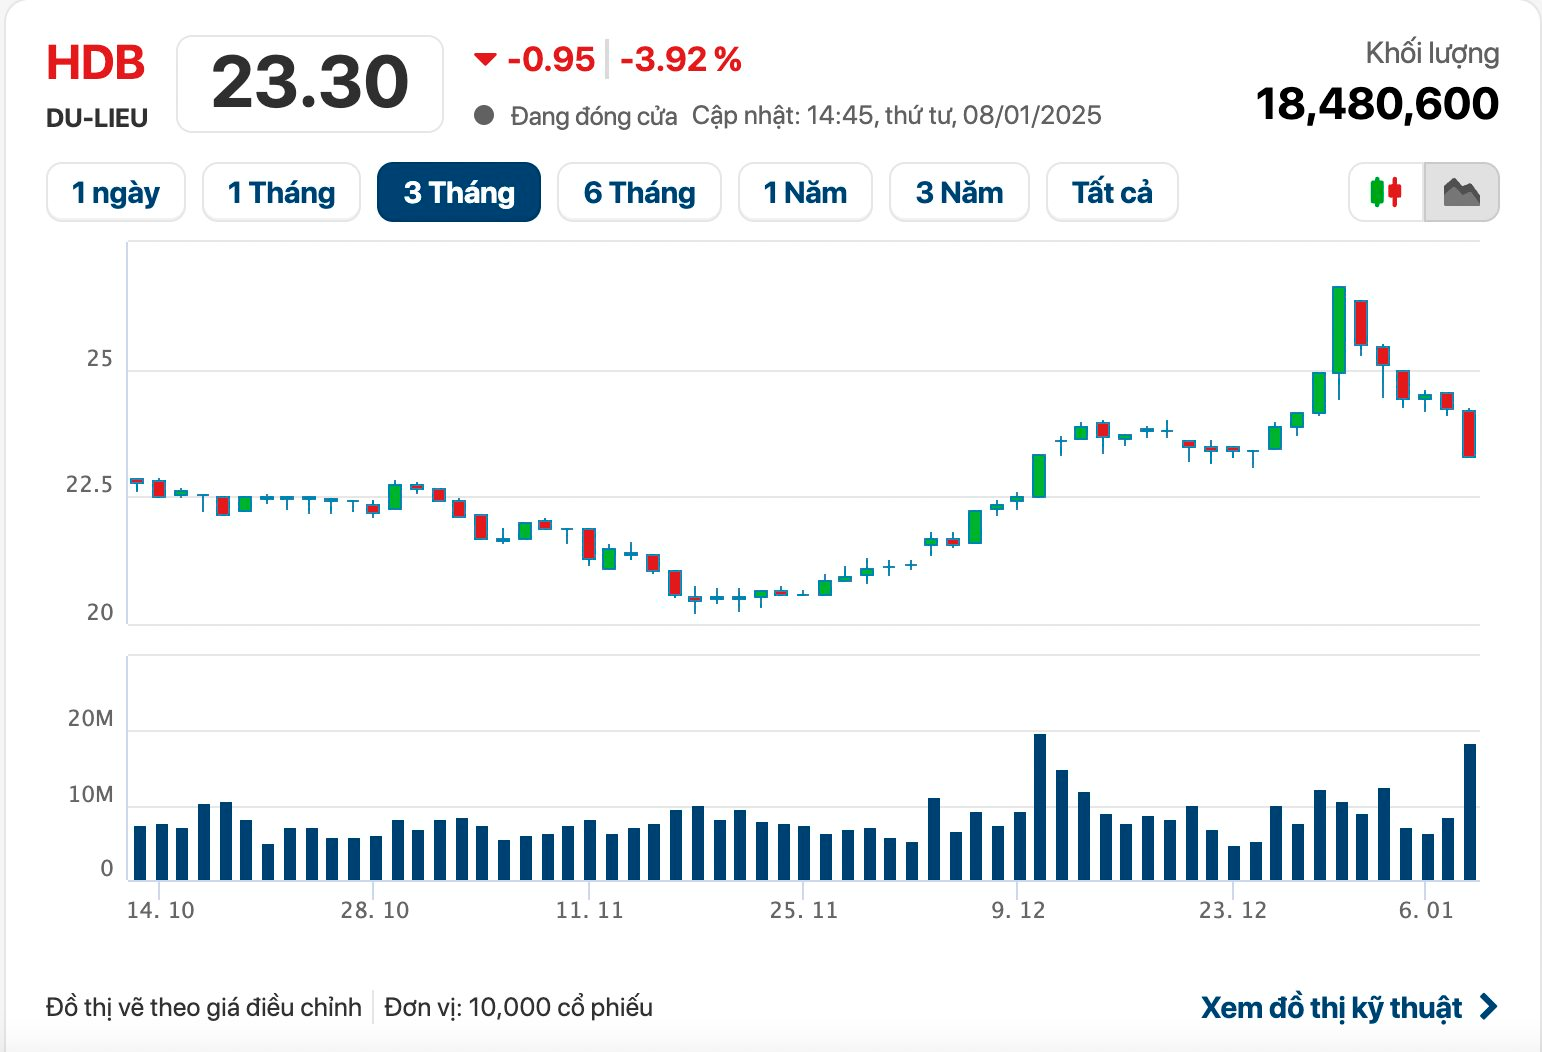Click the 9. 12 date axis label
The height and width of the screenshot is (1052, 1542).
[x=1018, y=910]
